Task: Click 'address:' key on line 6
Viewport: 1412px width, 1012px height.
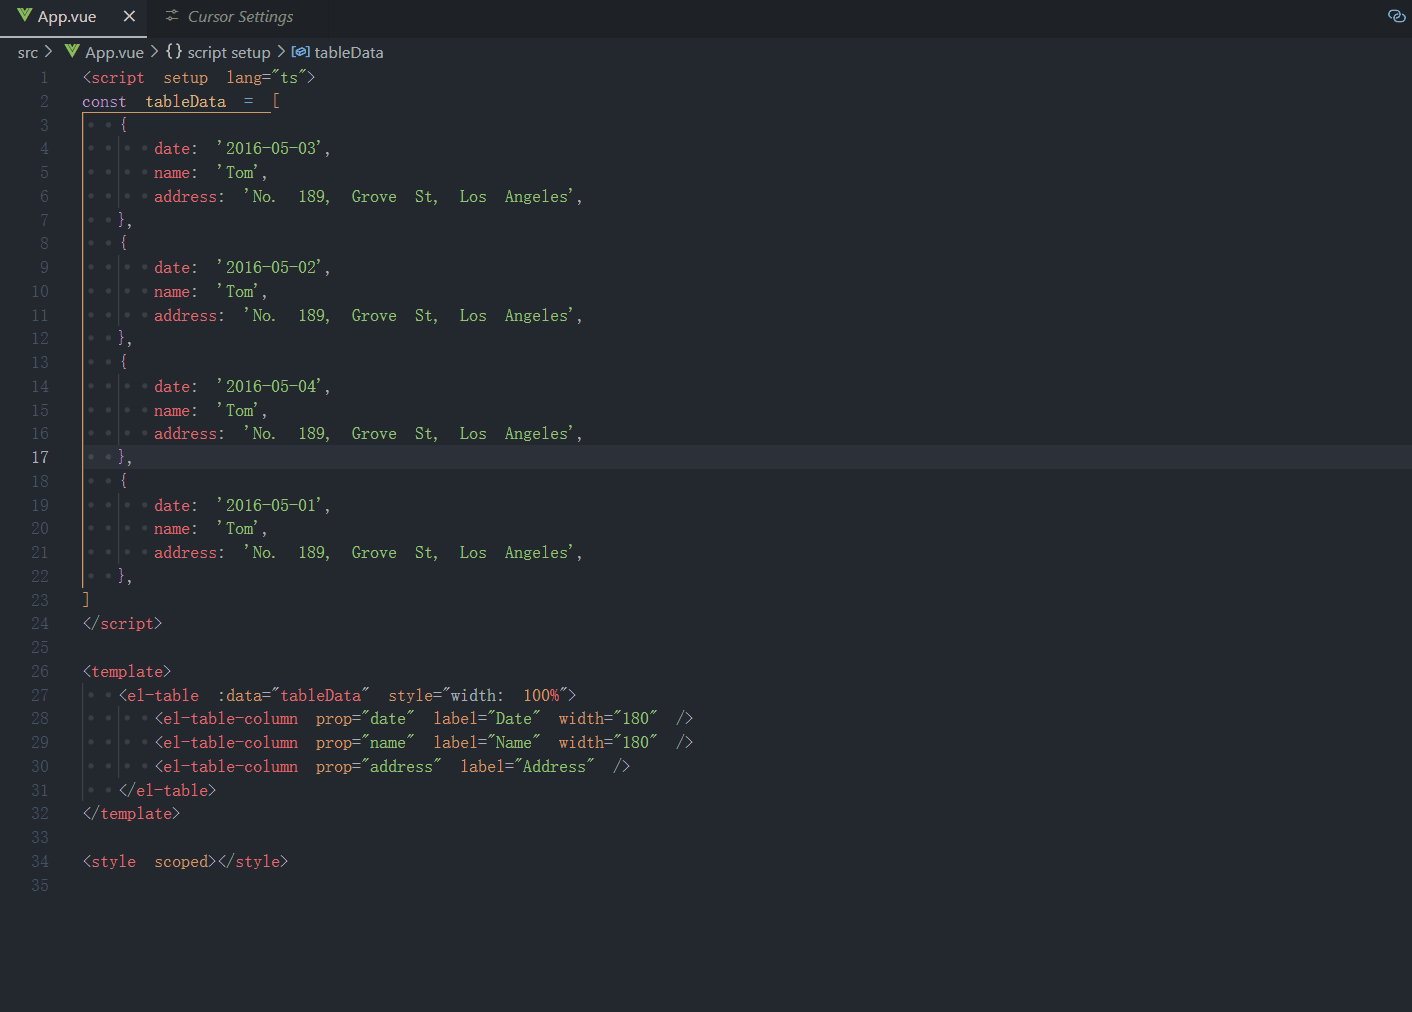Action: 189,196
